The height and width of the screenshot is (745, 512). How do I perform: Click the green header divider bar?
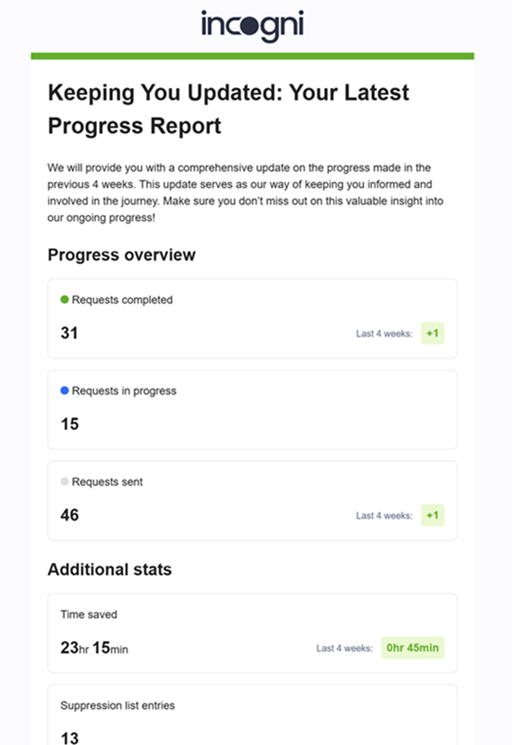(252, 56)
